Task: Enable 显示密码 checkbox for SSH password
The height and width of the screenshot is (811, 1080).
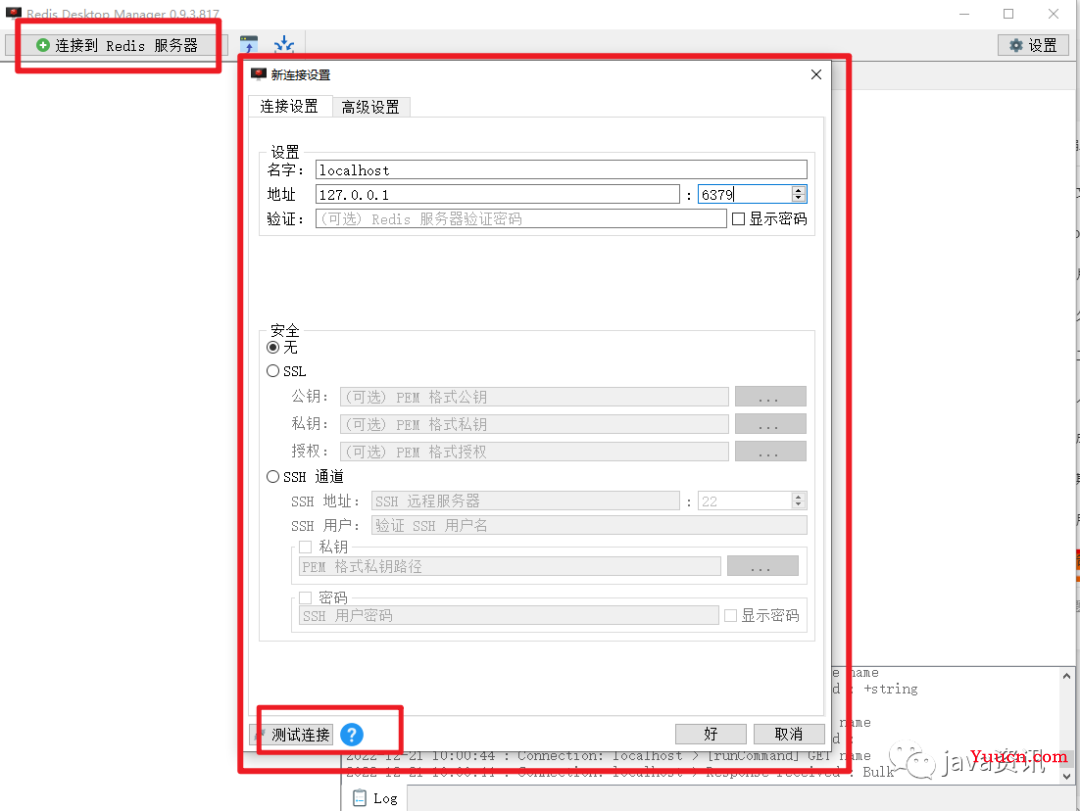Action: click(731, 615)
